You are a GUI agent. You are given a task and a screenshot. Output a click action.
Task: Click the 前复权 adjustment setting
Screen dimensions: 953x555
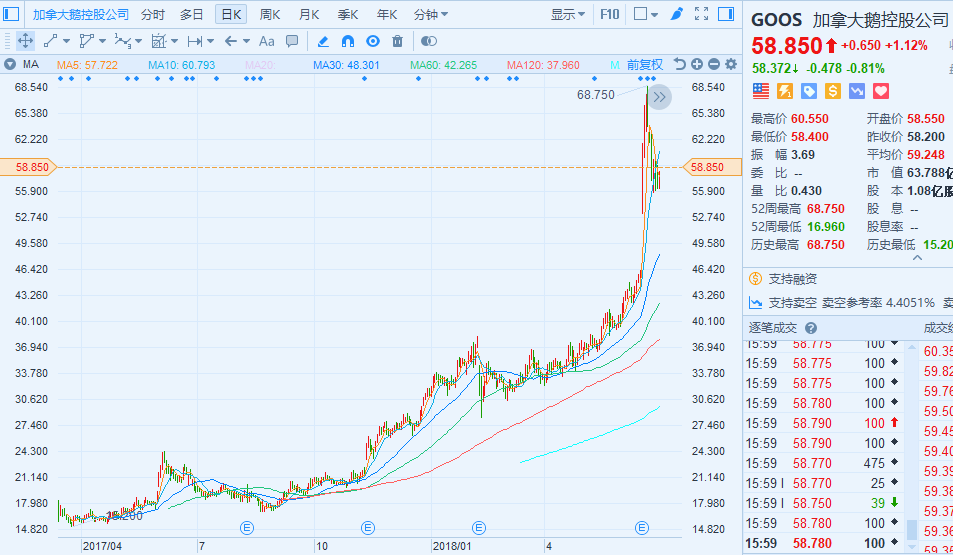pyautogui.click(x=644, y=64)
